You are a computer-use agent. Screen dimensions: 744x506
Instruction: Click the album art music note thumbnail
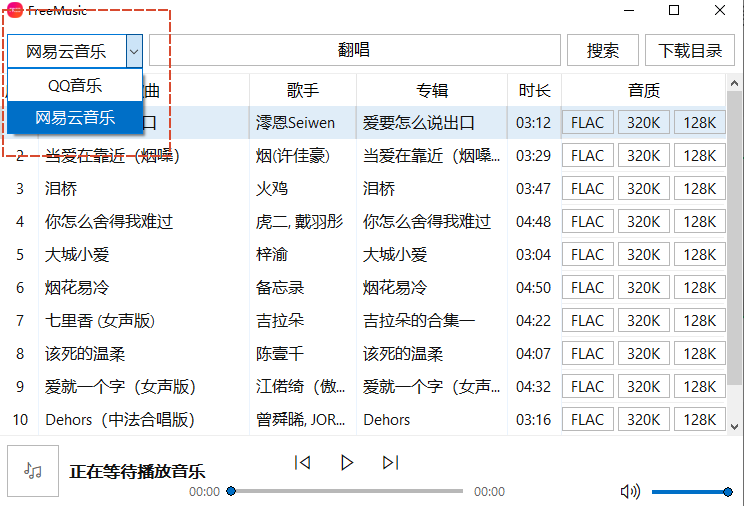point(33,471)
